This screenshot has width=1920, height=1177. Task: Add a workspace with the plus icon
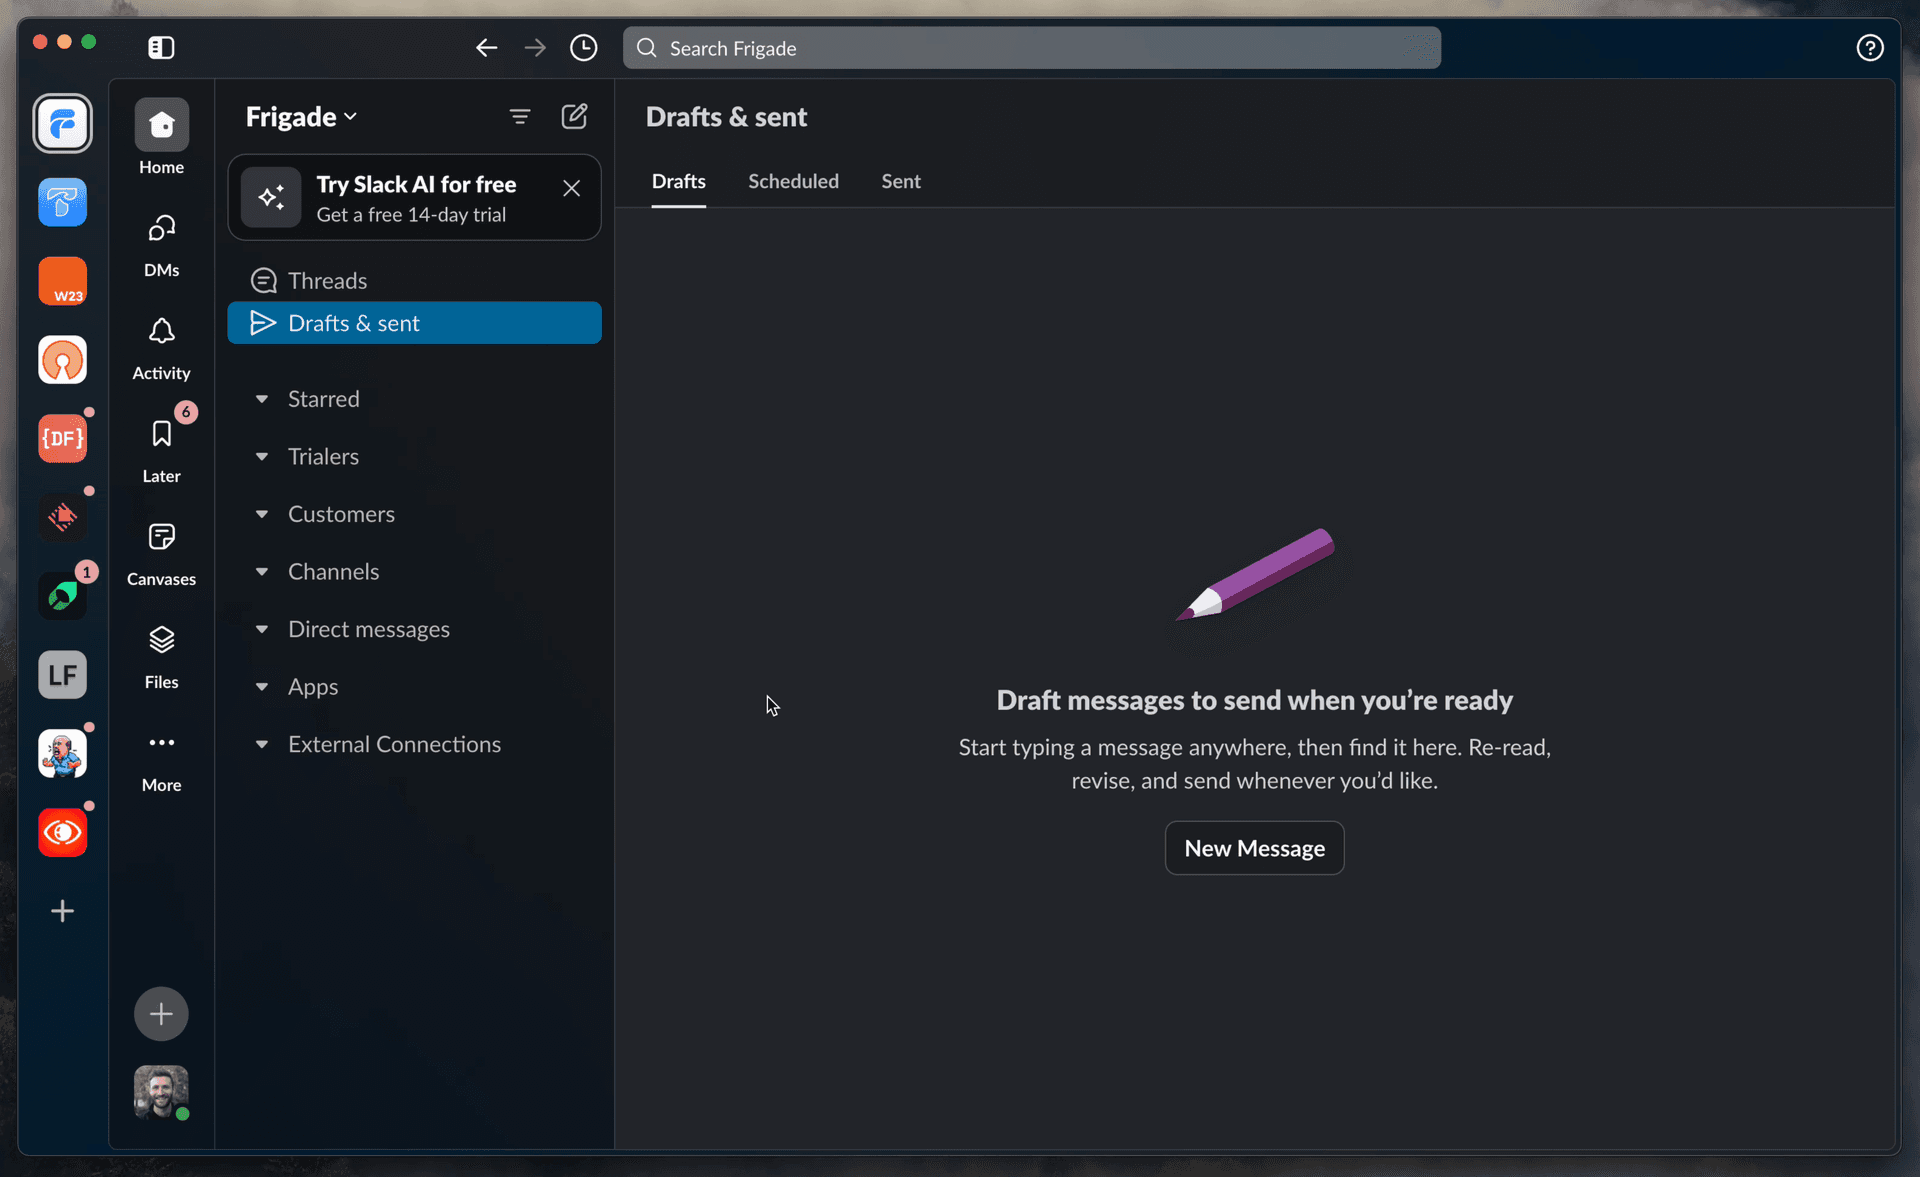click(62, 911)
